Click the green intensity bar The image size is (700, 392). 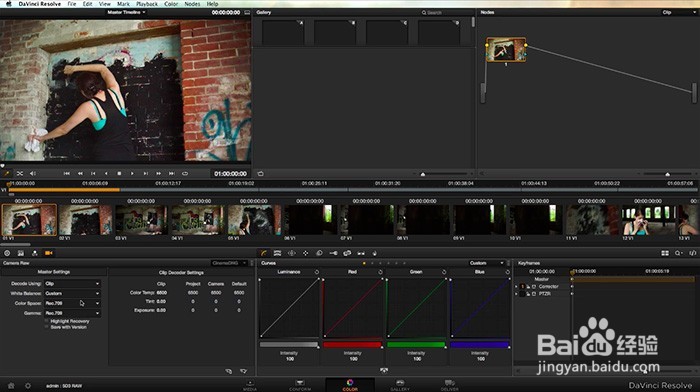(x=416, y=345)
